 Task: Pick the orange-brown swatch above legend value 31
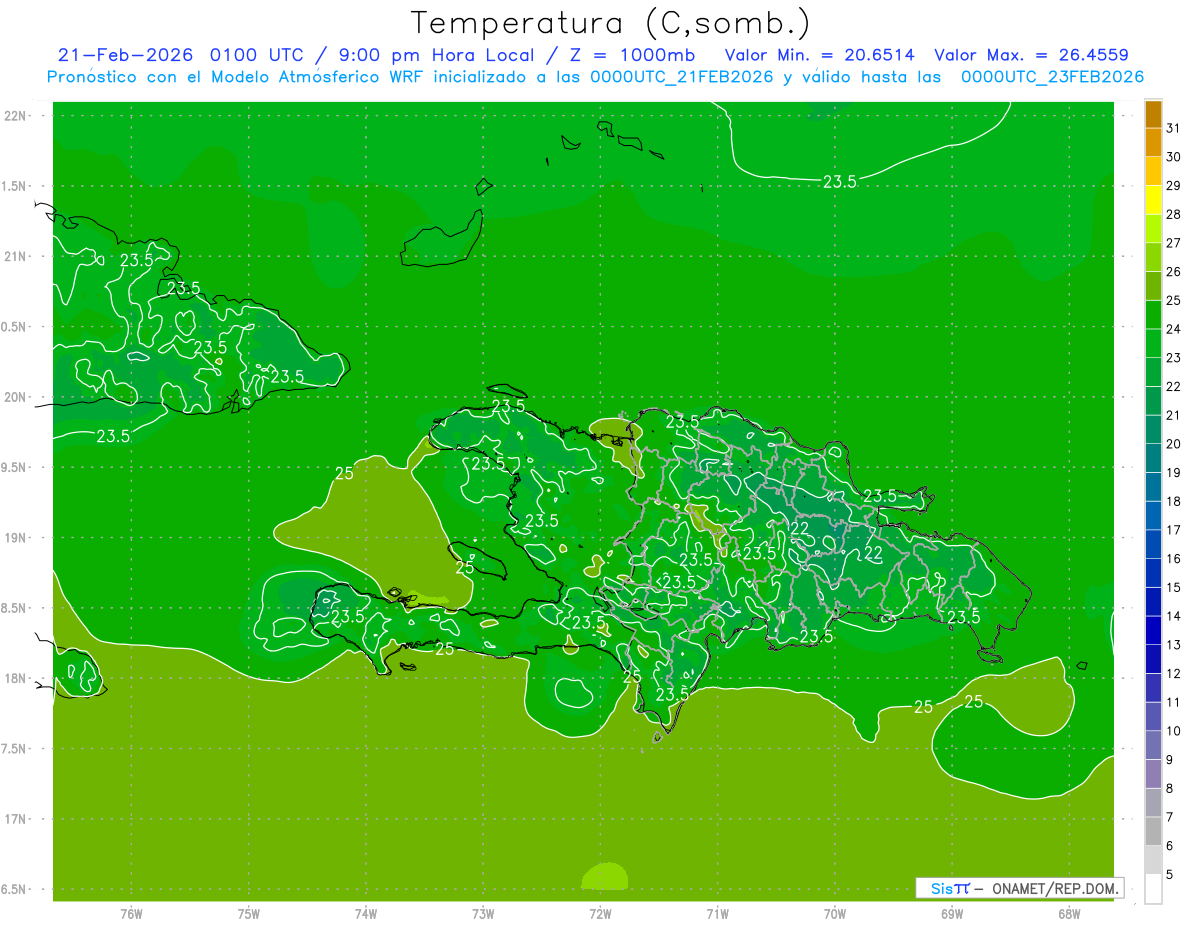[x=1153, y=114]
